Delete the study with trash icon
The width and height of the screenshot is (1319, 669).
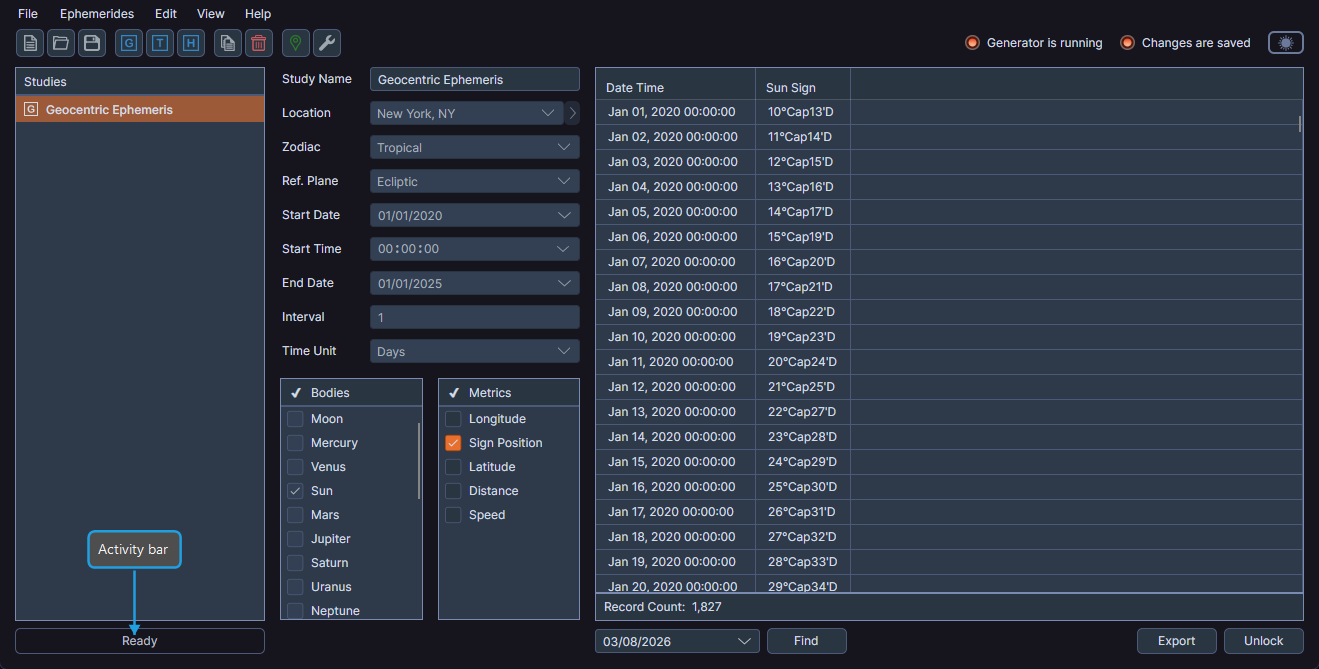coord(258,43)
